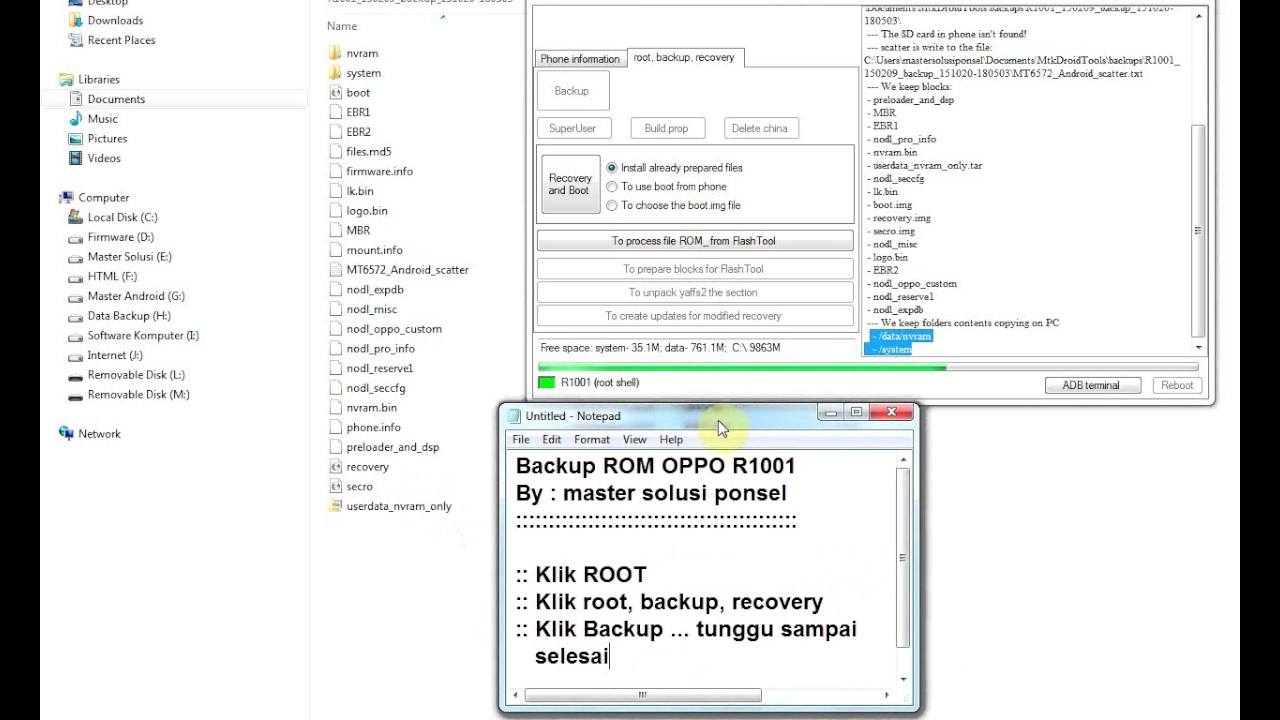Open the Music library icon
This screenshot has width=1280, height=720.
76,119
